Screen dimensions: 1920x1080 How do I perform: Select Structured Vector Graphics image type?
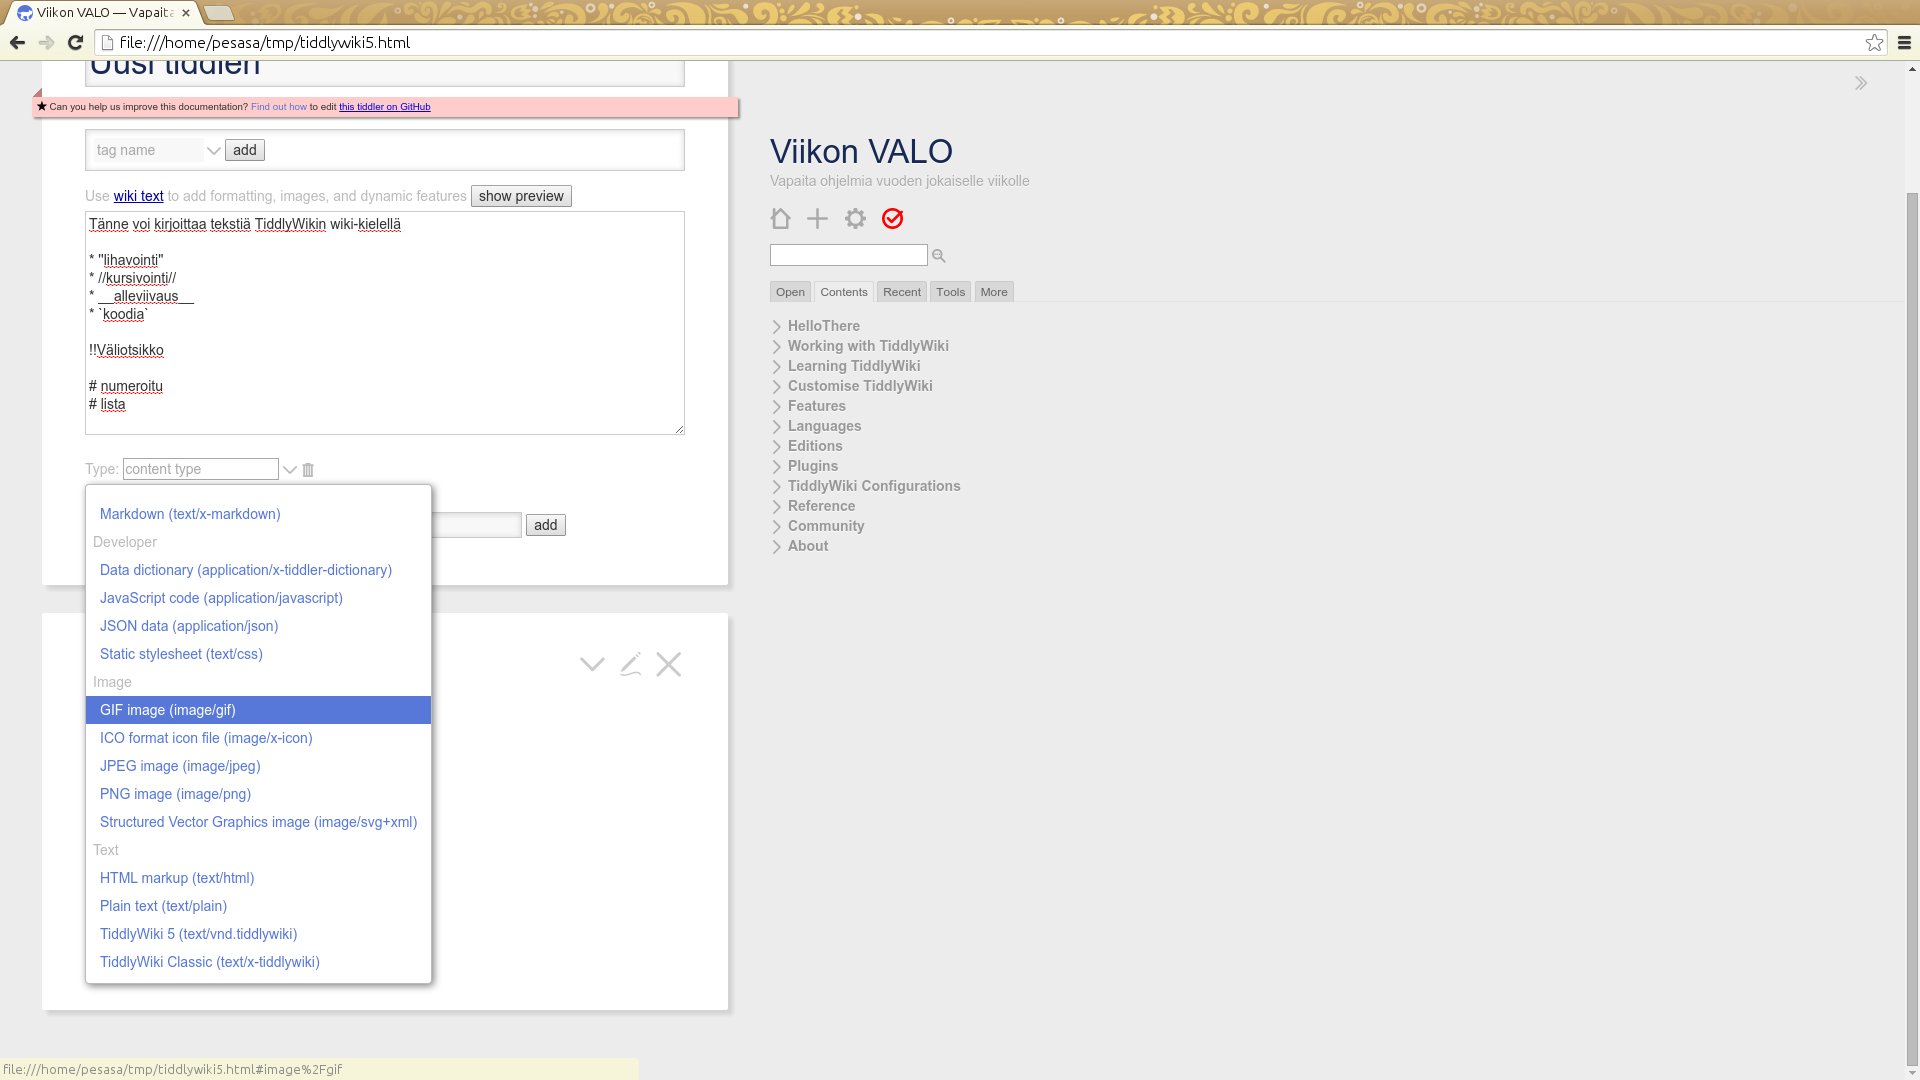pyautogui.click(x=258, y=822)
